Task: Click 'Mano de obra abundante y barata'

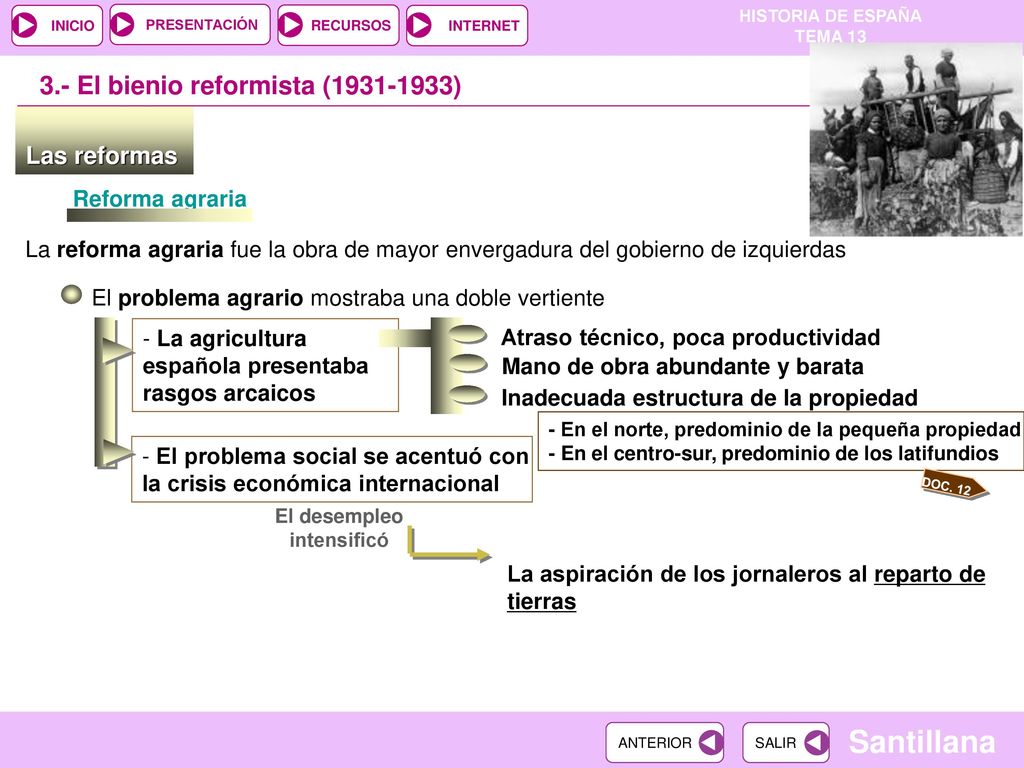Action: 682,366
